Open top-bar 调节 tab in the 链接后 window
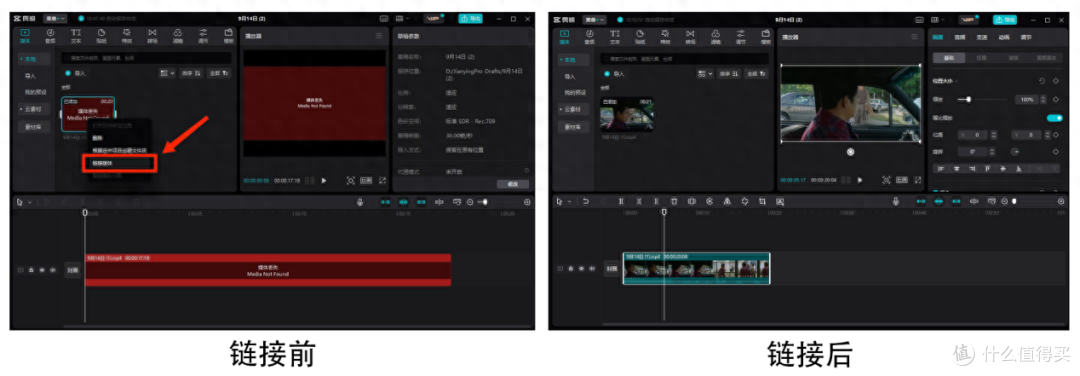This screenshot has height=376, width=1080. tap(741, 36)
